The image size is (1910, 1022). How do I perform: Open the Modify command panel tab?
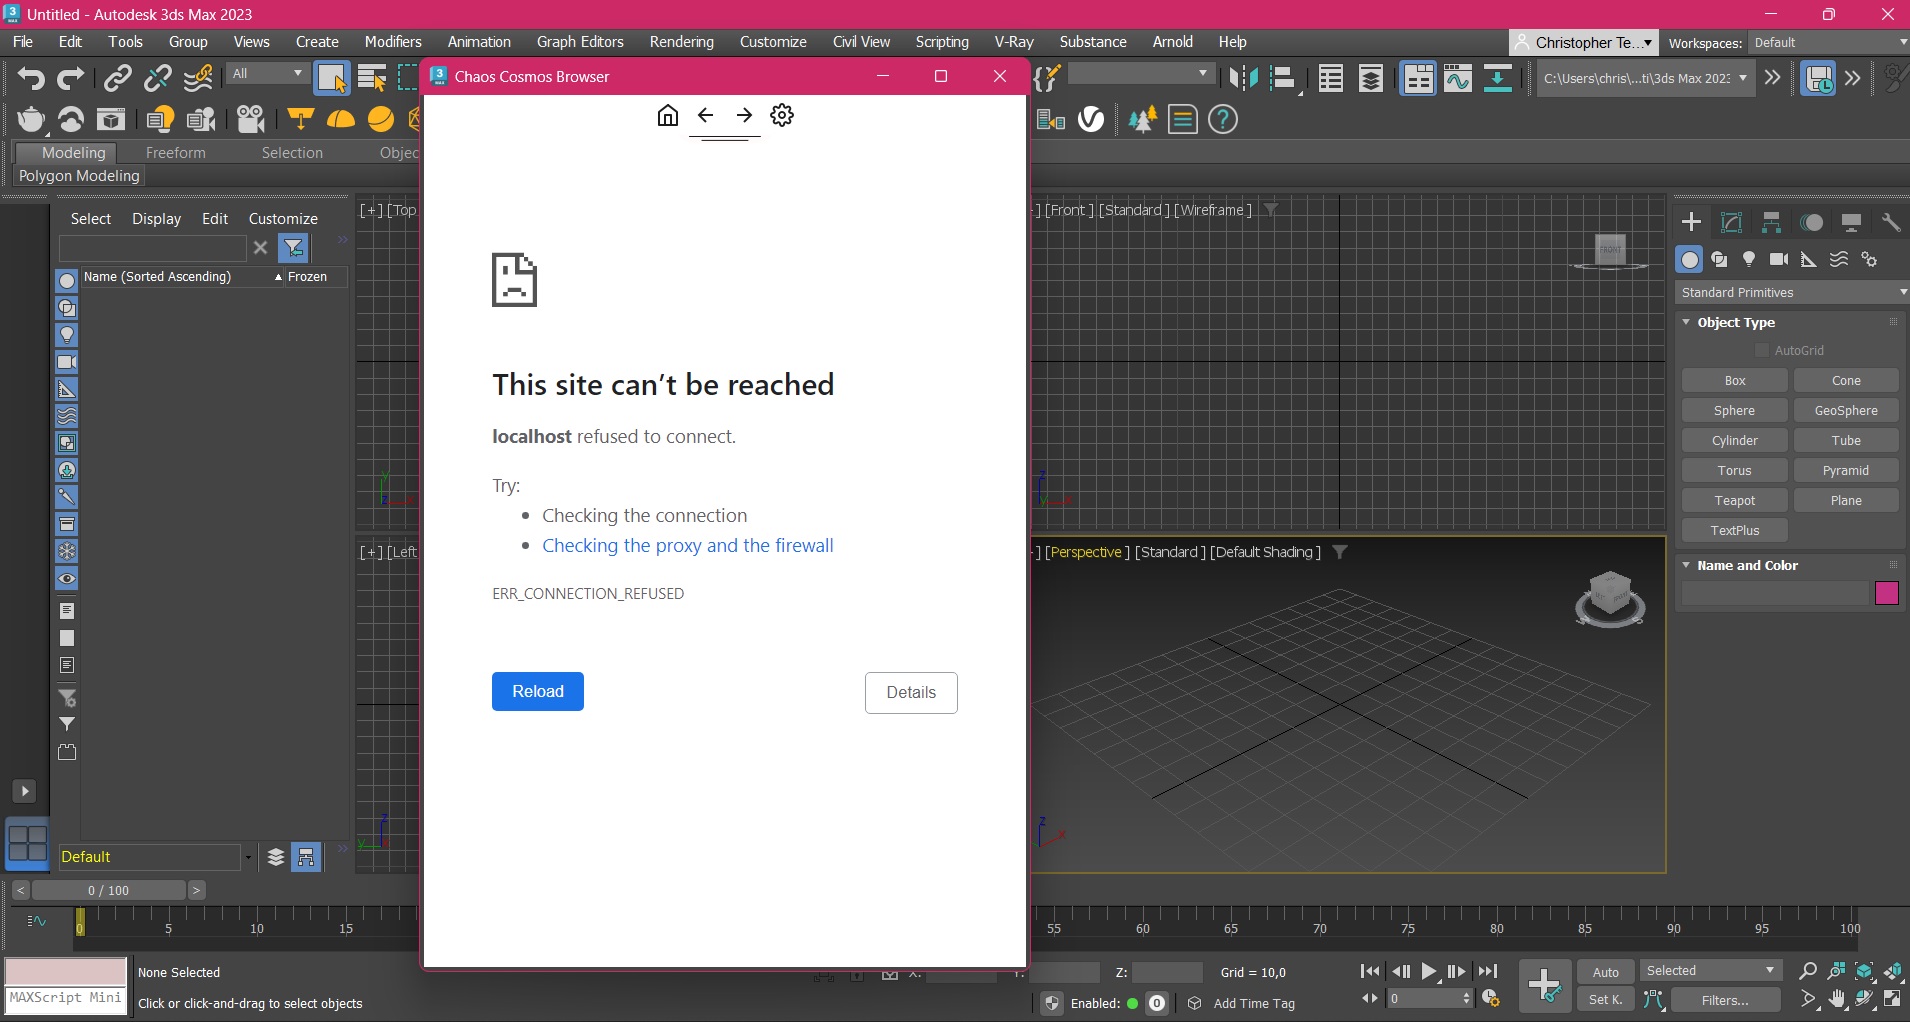pyautogui.click(x=1732, y=222)
